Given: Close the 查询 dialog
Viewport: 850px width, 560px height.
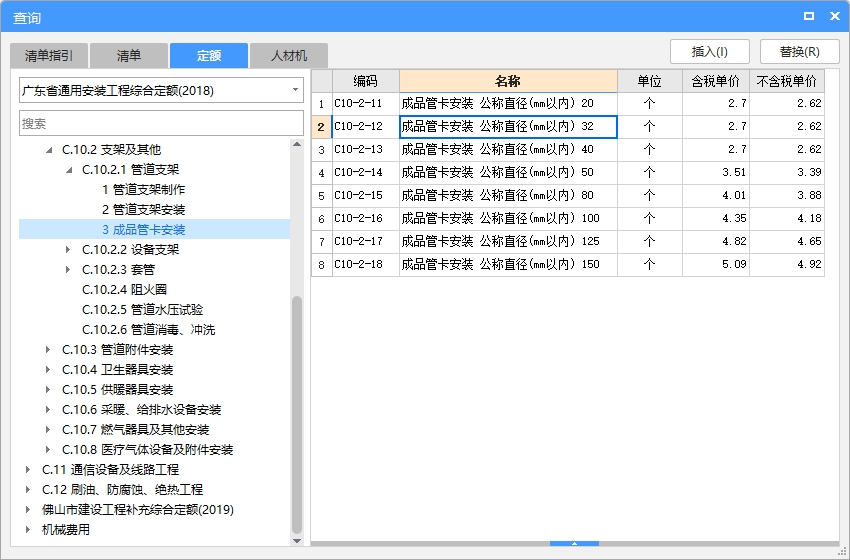Looking at the screenshot, I should (x=835, y=16).
